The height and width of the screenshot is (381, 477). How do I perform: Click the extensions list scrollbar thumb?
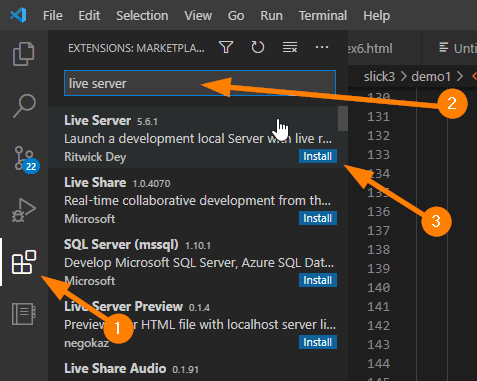pyautogui.click(x=343, y=119)
